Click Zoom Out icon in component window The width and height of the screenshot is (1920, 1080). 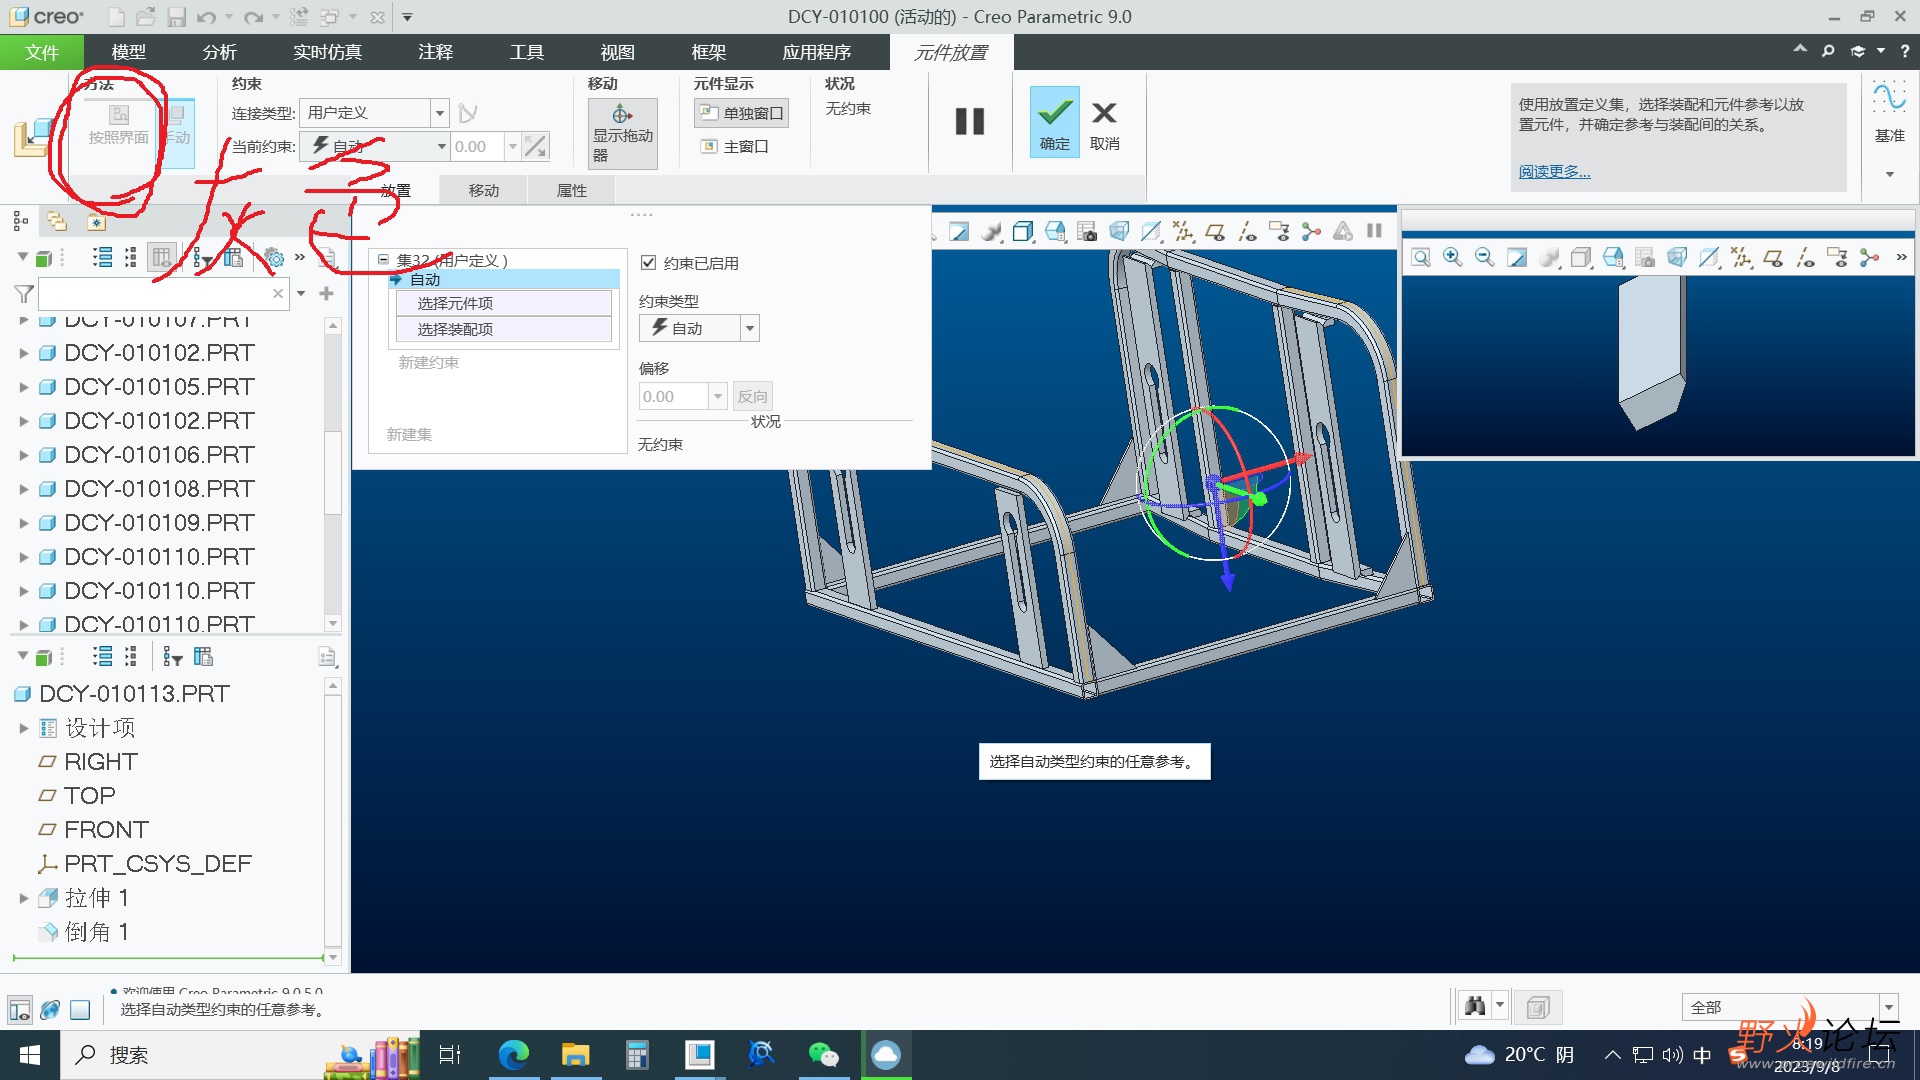[x=1485, y=258]
